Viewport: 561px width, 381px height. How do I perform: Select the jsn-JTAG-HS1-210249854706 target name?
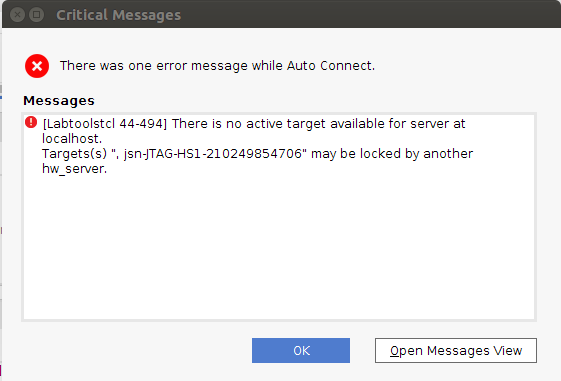coord(213,153)
